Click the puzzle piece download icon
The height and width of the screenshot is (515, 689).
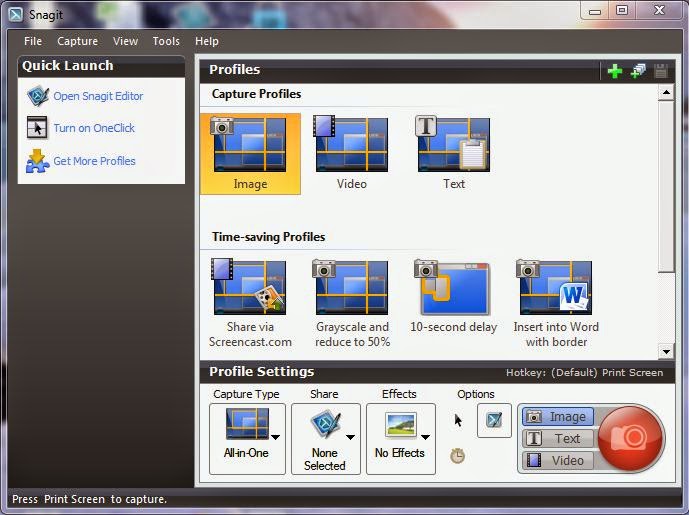click(x=37, y=161)
